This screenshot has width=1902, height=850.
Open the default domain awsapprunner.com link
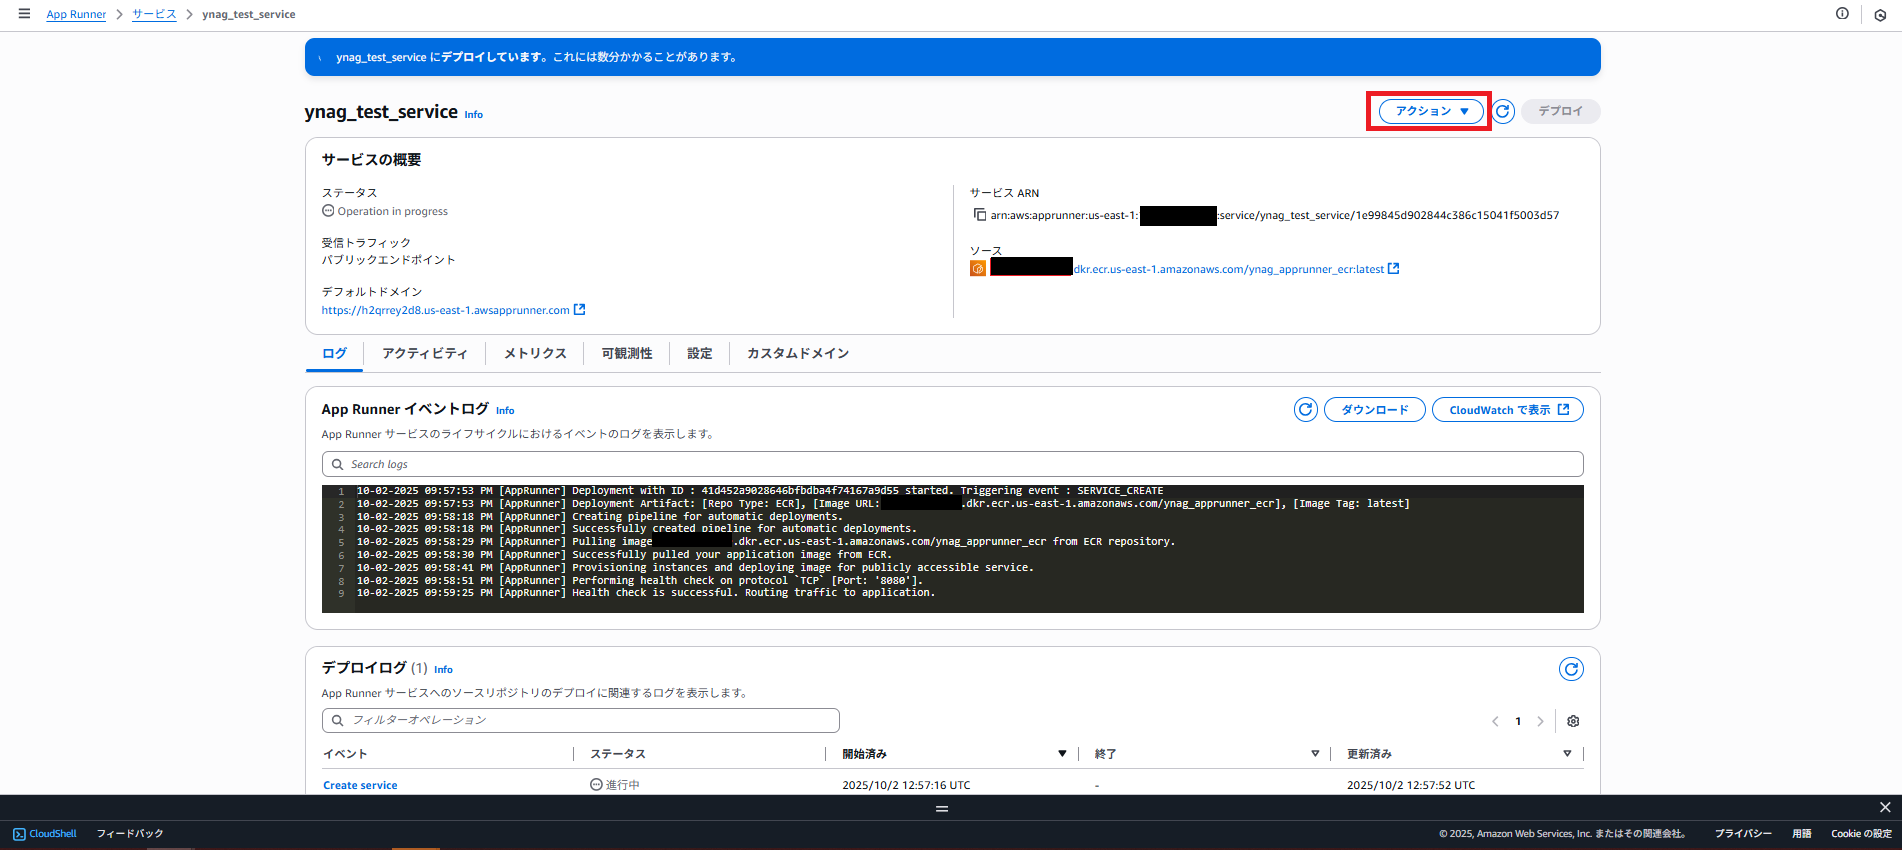(445, 311)
